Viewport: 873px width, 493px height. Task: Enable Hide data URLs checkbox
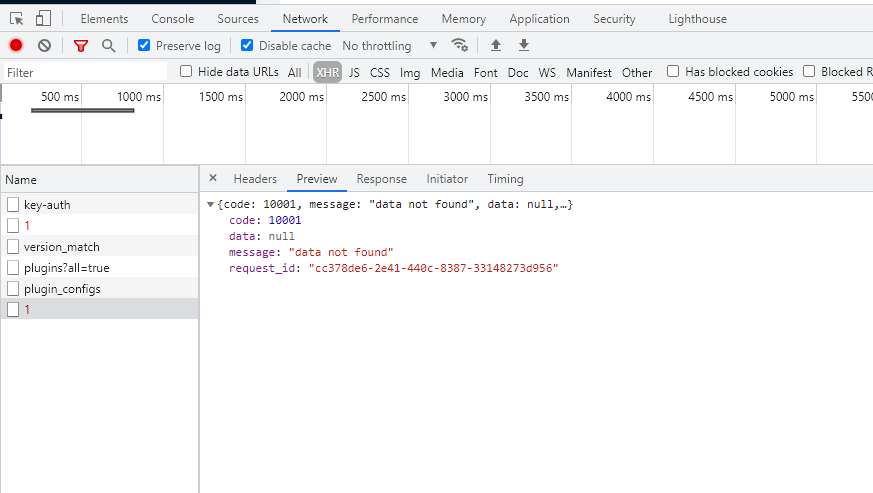[x=186, y=71]
